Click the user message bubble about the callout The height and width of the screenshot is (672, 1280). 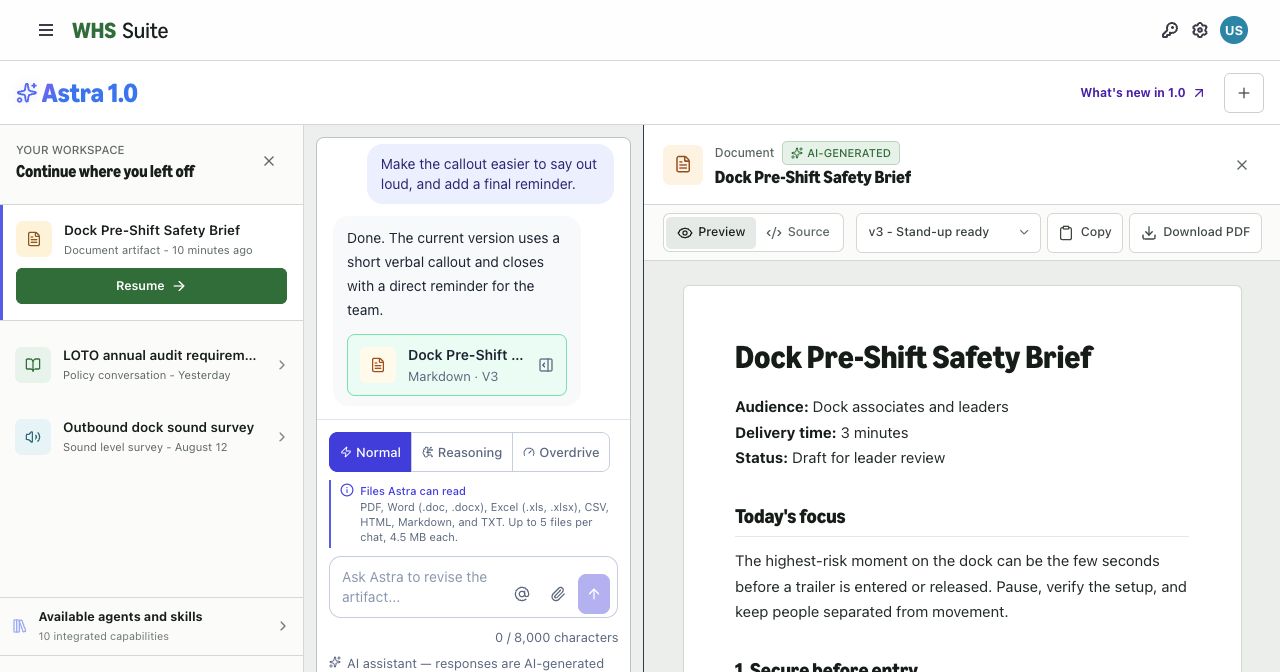click(x=490, y=174)
